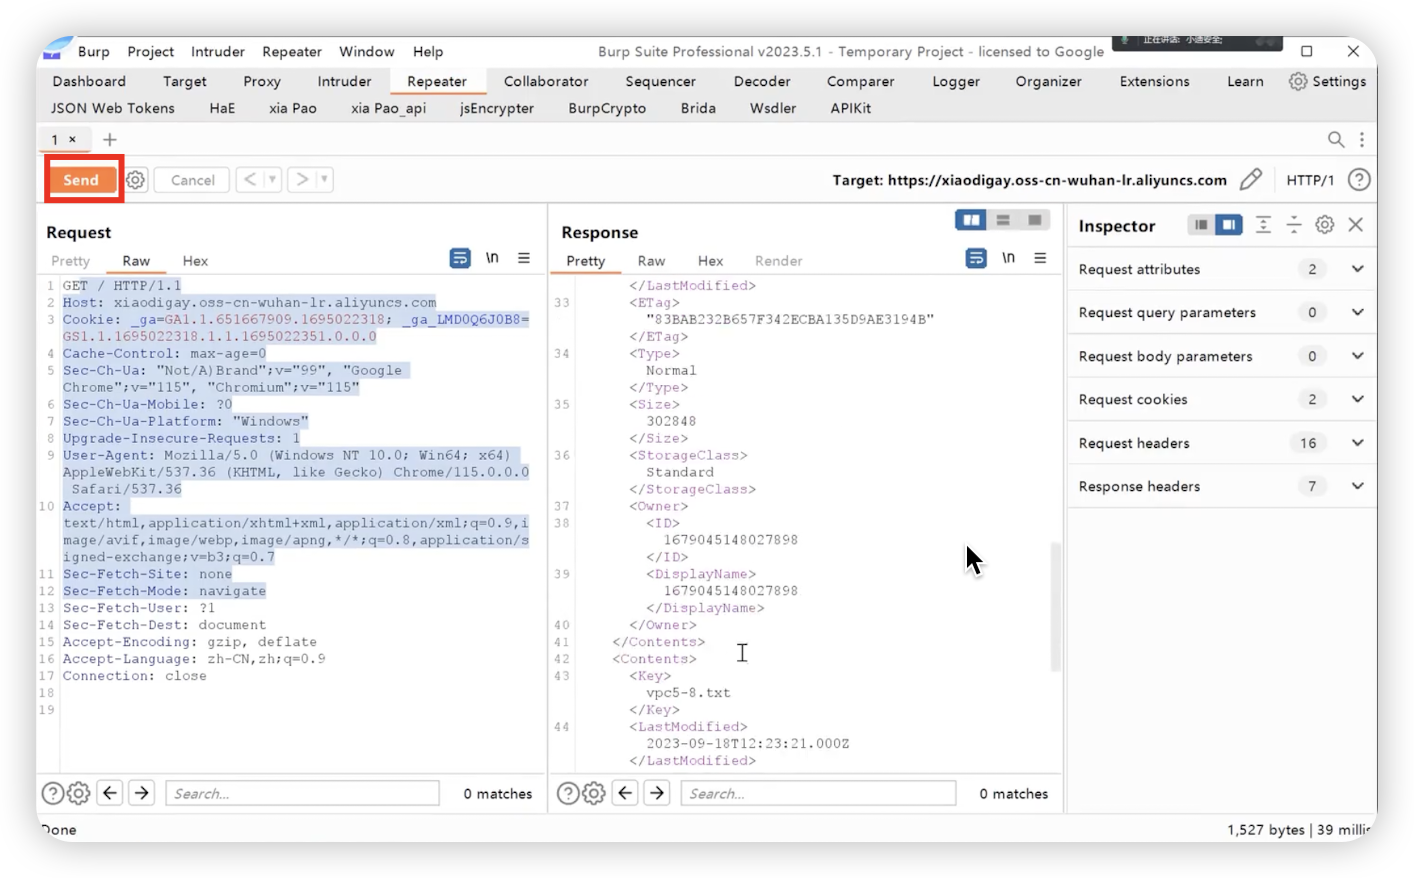This screenshot has height=878, width=1414.
Task: Send the request
Action: click(82, 180)
